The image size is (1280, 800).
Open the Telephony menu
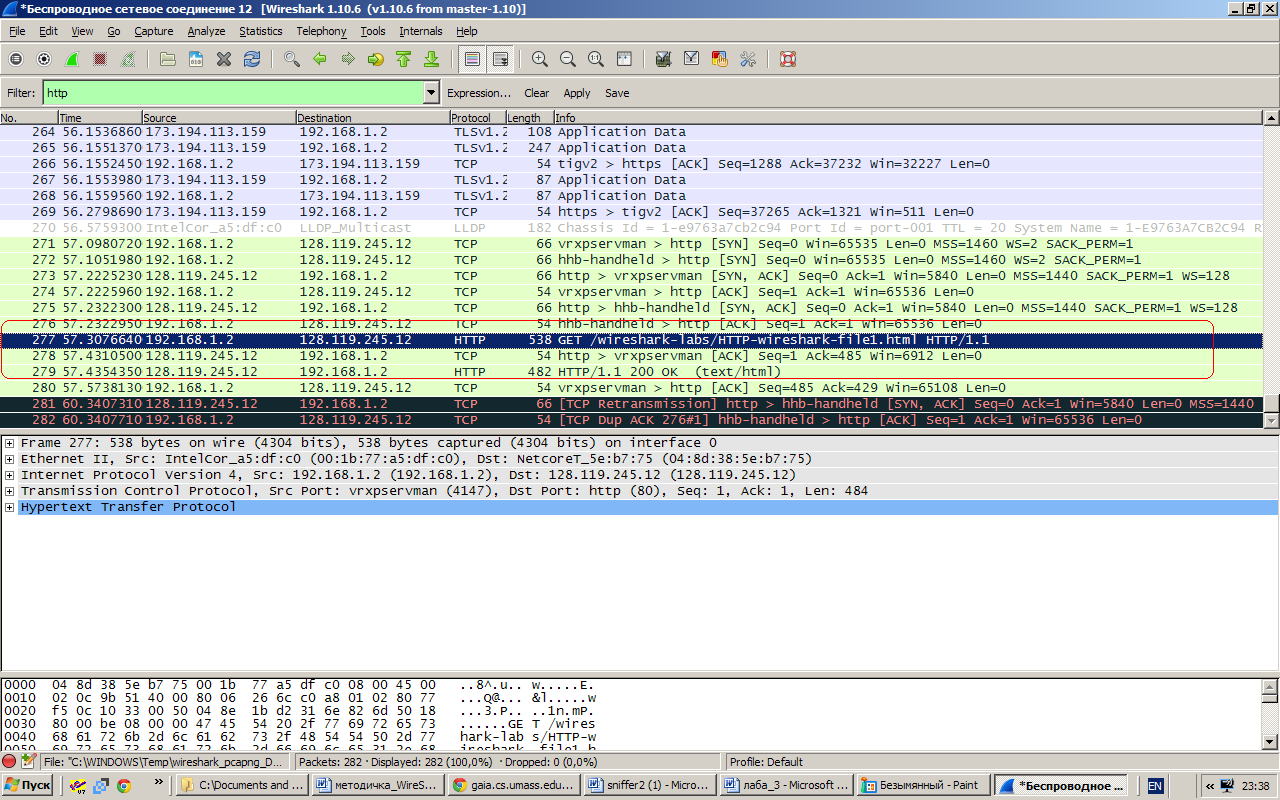[x=321, y=31]
